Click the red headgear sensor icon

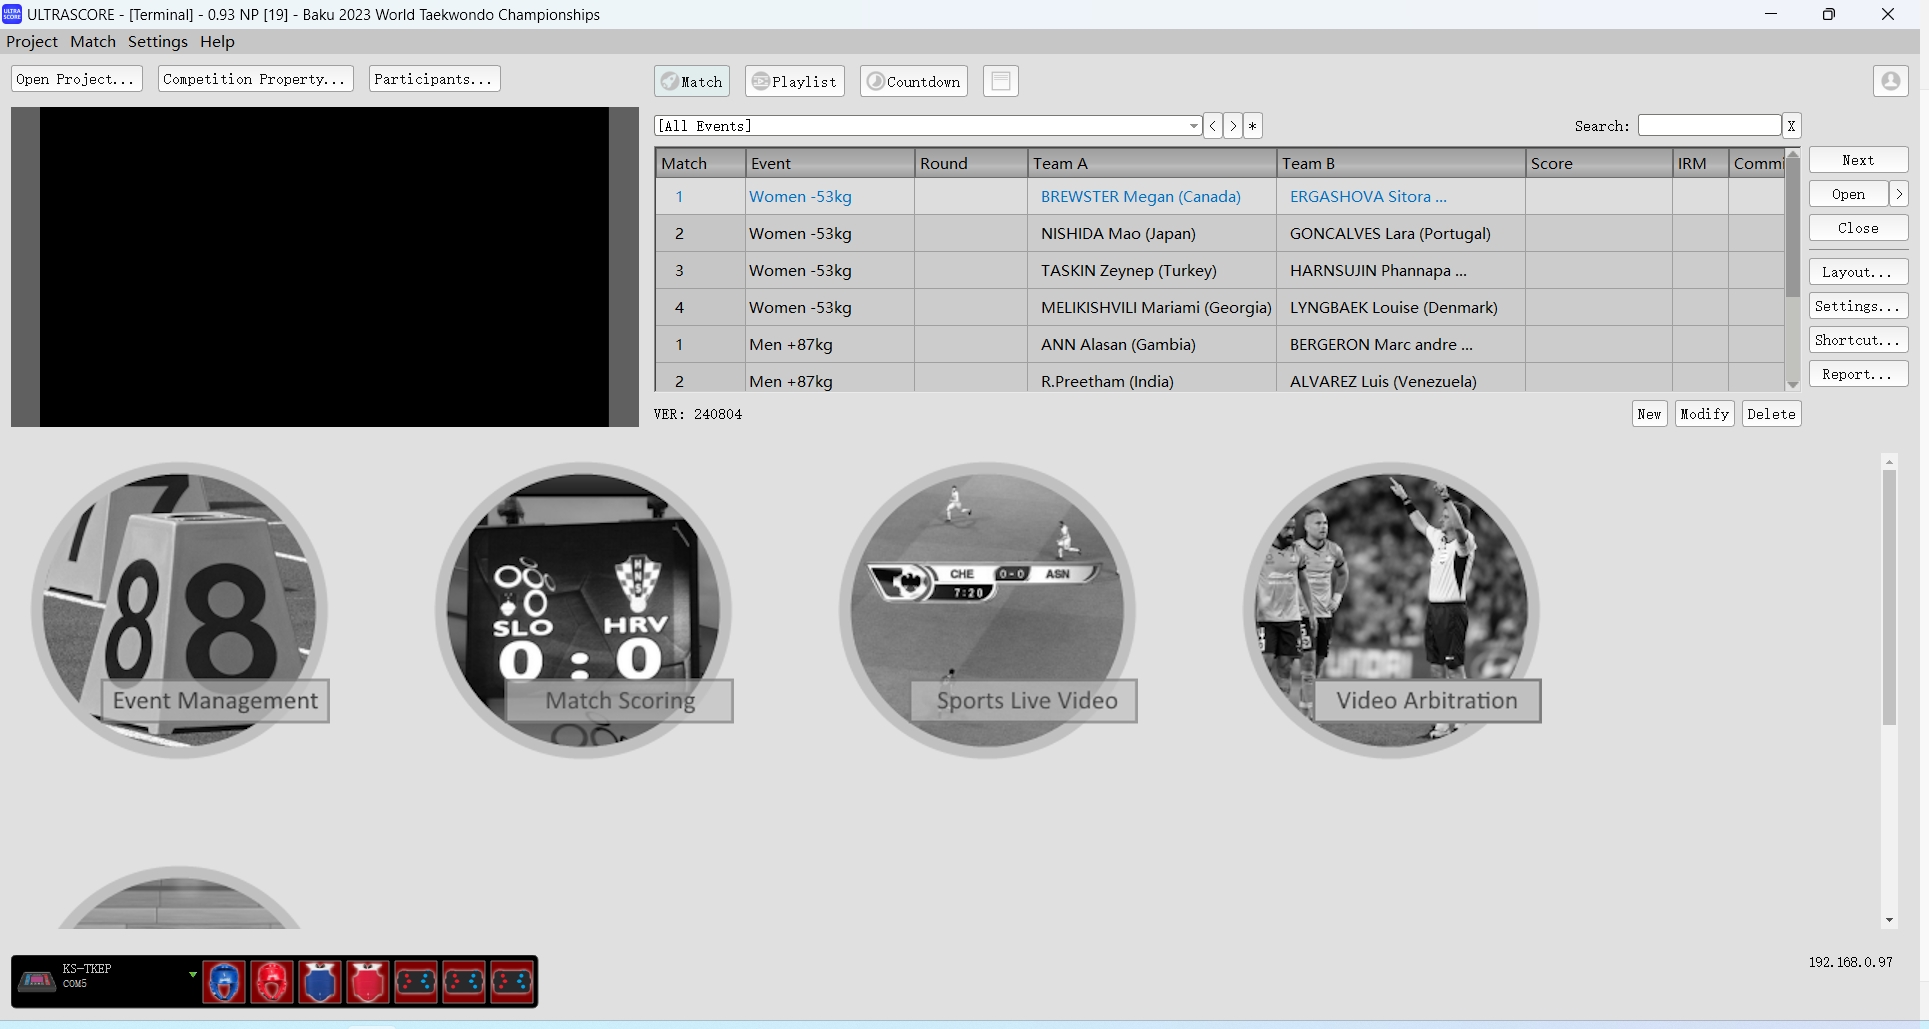[272, 982]
